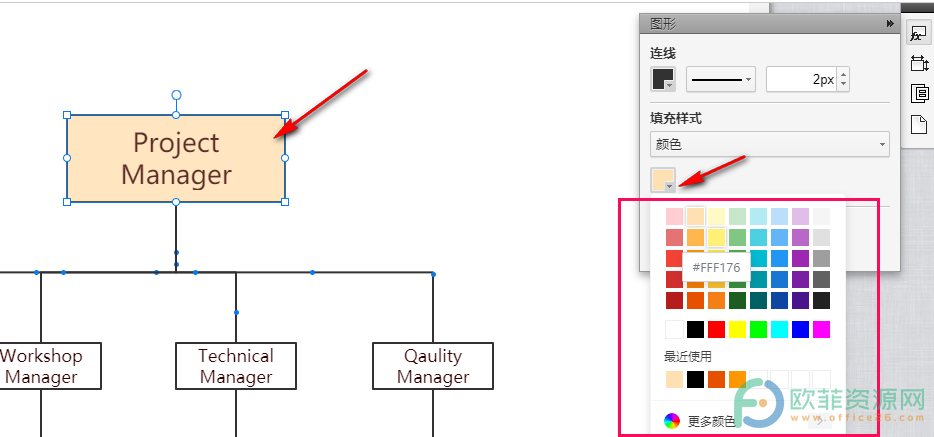Pick lime green swatch in standard colors row
This screenshot has width=934, height=437.
coord(758,329)
